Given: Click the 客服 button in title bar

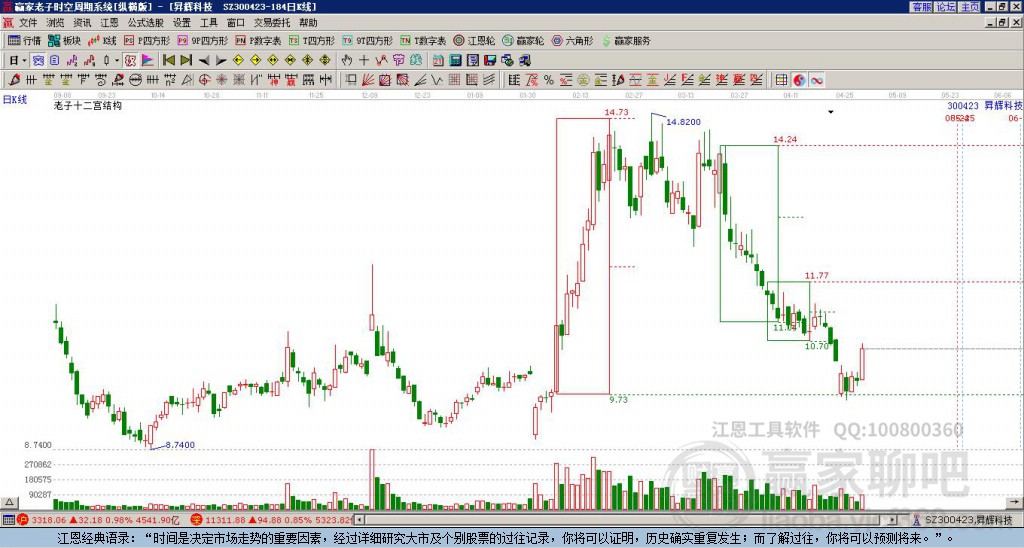Looking at the screenshot, I should [922, 7].
